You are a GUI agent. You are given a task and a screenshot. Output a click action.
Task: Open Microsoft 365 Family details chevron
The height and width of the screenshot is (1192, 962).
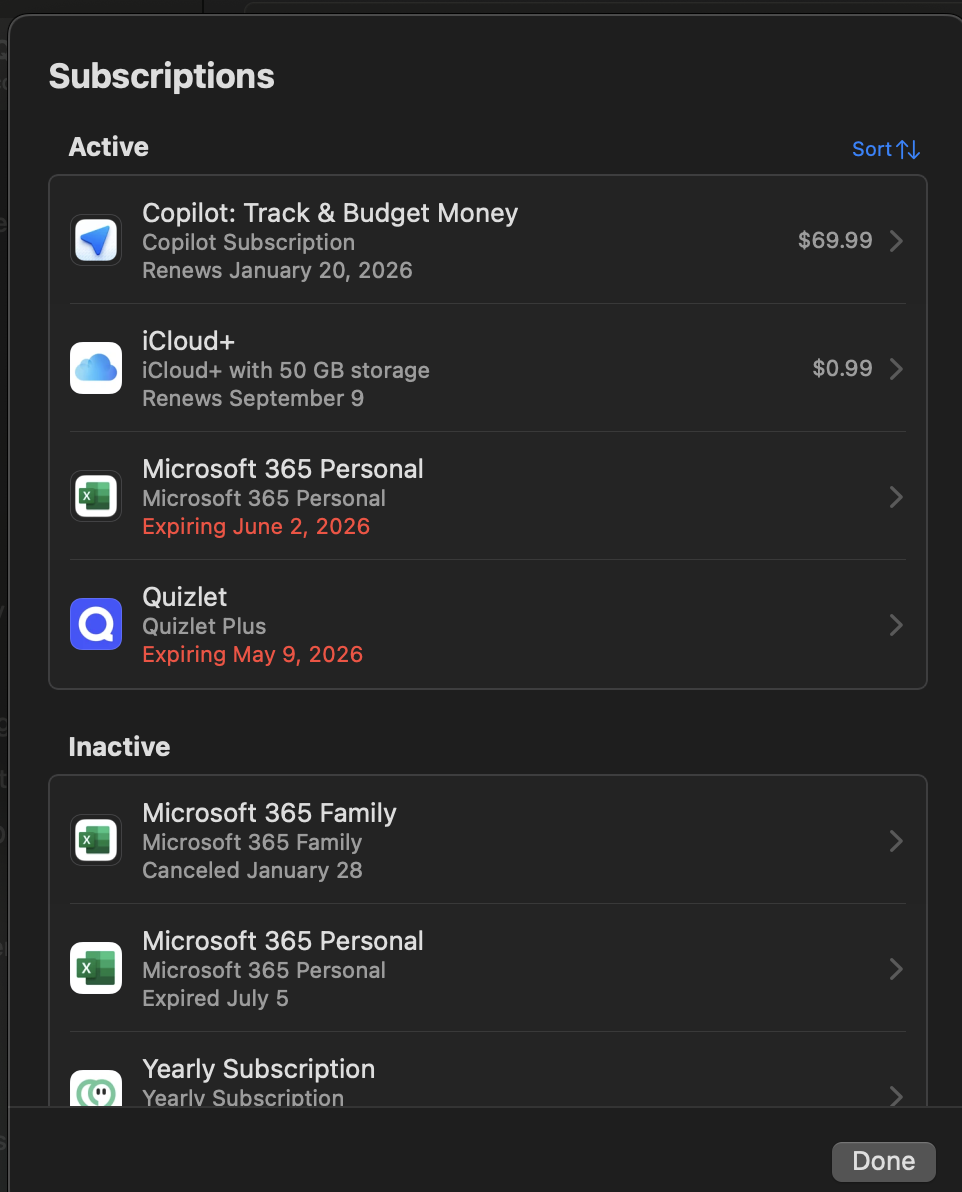pos(897,841)
